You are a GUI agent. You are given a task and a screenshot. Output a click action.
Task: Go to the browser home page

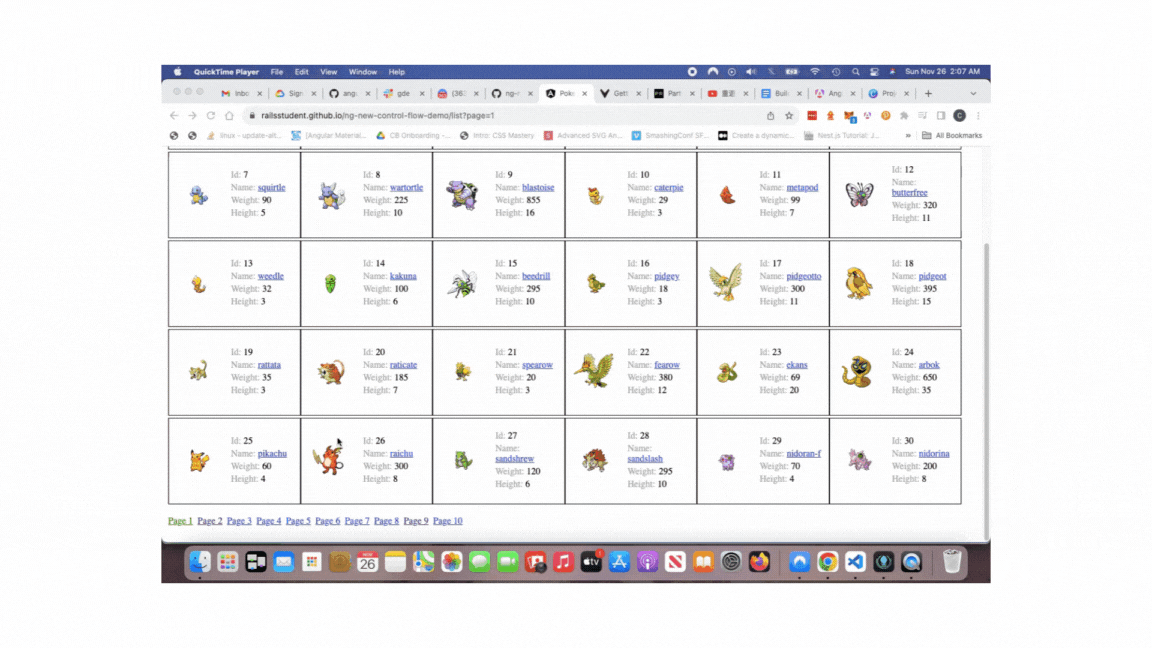click(229, 115)
